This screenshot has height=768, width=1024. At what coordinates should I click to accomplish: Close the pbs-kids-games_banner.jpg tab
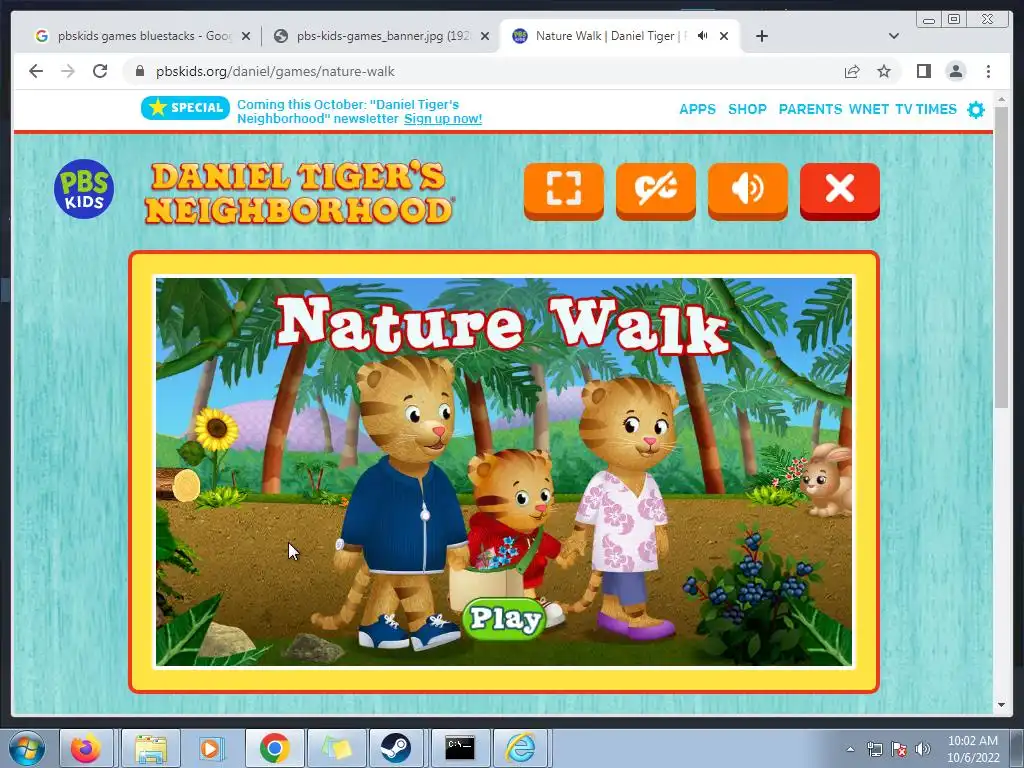click(485, 36)
